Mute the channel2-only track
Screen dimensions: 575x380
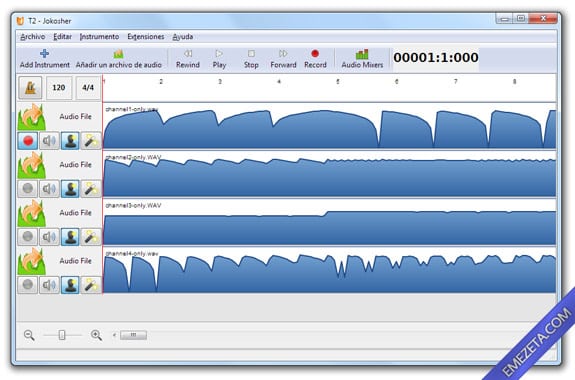pos(49,189)
